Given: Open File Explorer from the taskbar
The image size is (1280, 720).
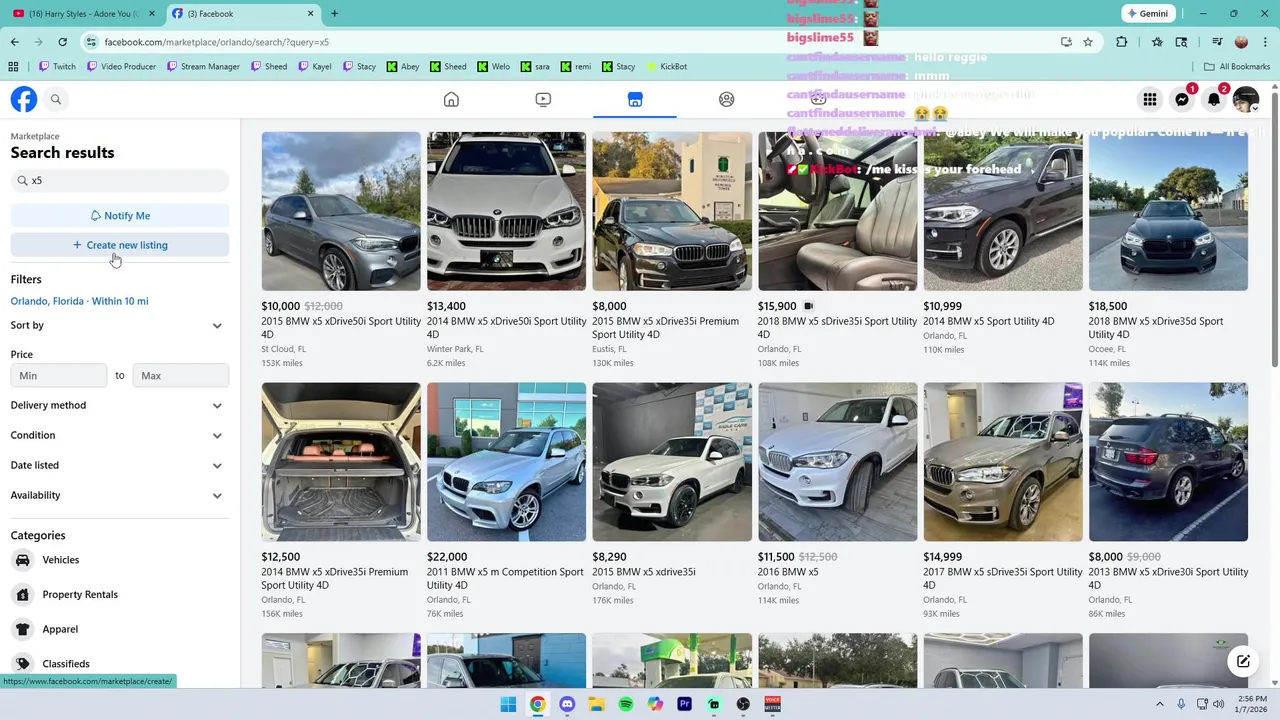Looking at the screenshot, I should (596, 704).
